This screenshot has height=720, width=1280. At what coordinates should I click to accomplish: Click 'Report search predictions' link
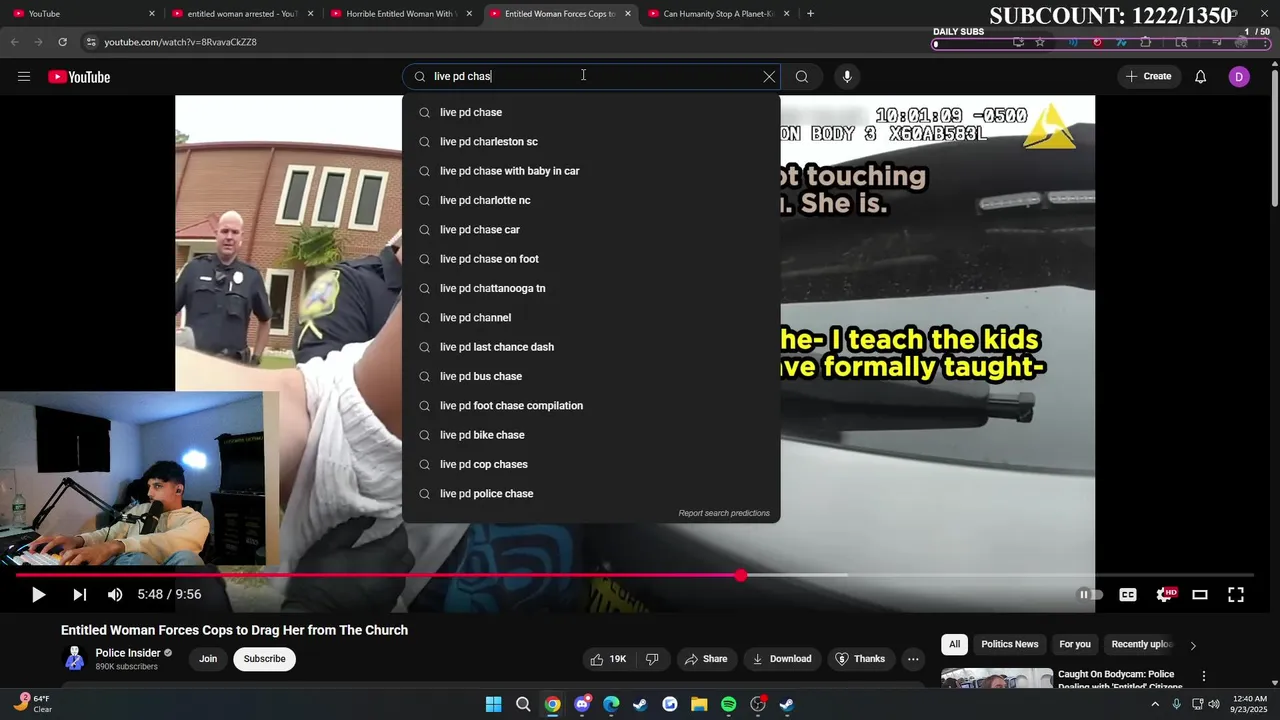pyautogui.click(x=724, y=514)
